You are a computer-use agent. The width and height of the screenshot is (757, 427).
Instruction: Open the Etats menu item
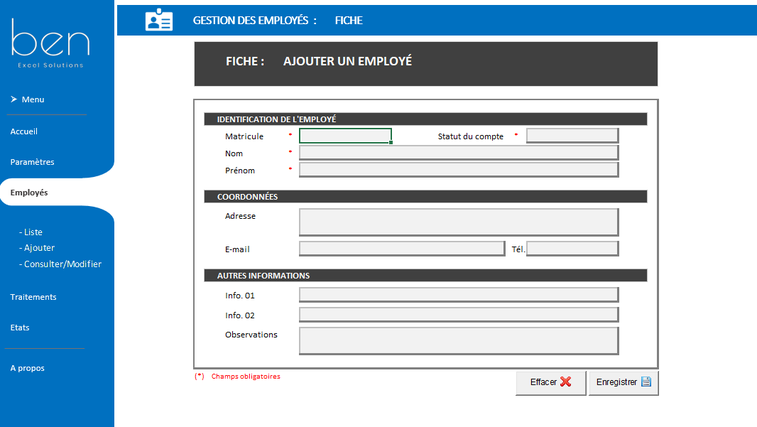pos(20,327)
